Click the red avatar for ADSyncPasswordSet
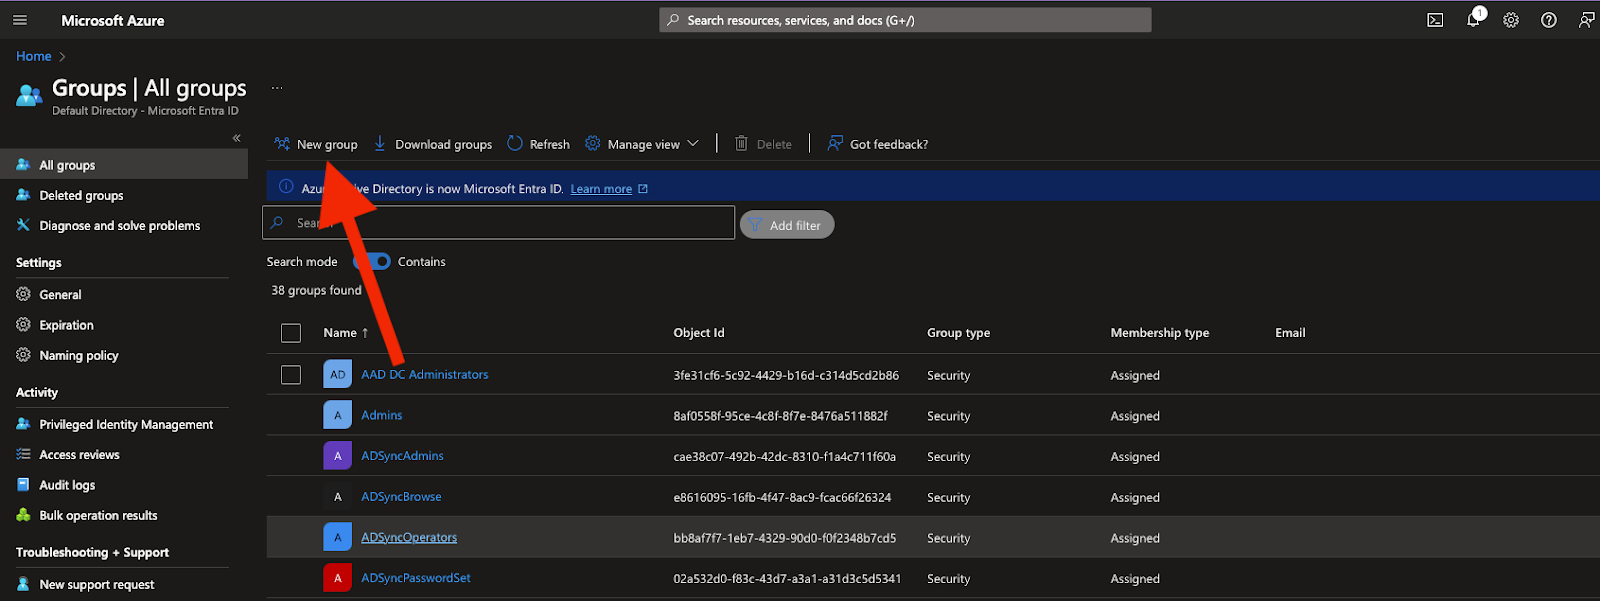 pyautogui.click(x=338, y=578)
